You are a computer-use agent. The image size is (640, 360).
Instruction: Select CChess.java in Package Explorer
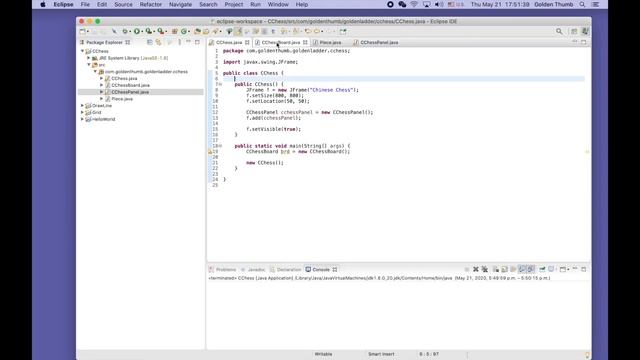124,78
